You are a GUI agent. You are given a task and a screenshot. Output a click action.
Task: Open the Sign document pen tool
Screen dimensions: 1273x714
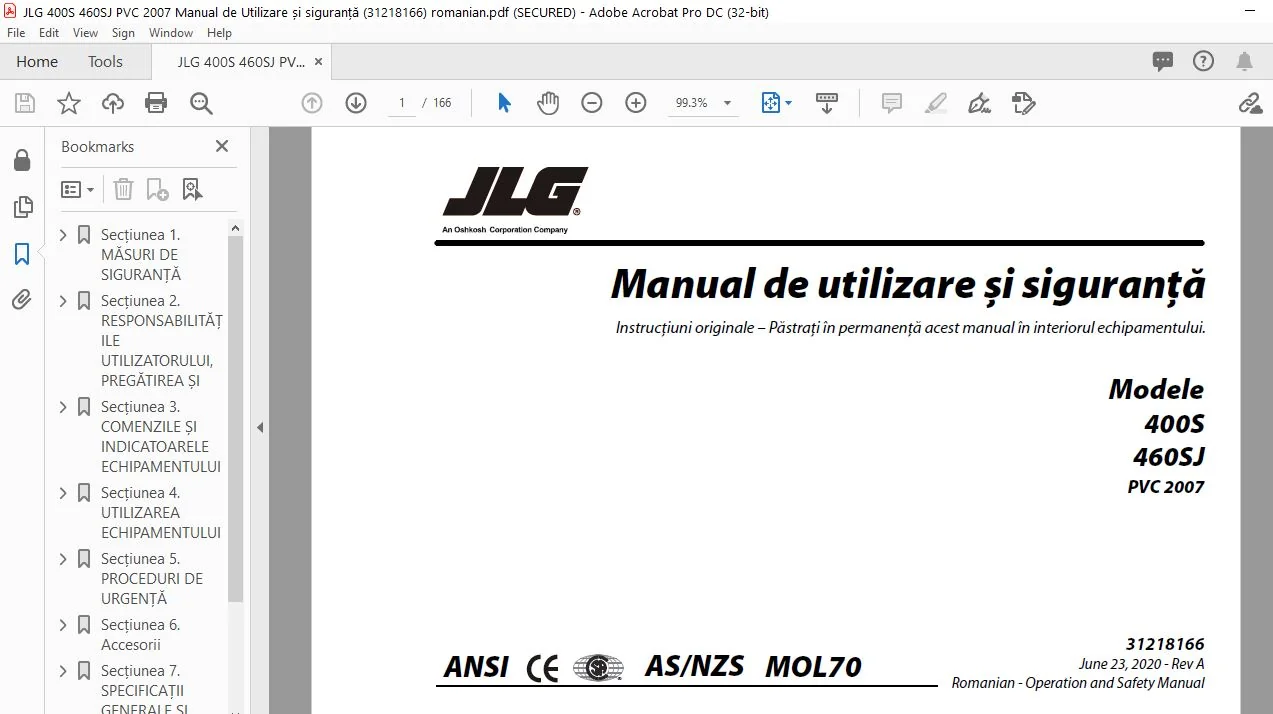(x=980, y=103)
